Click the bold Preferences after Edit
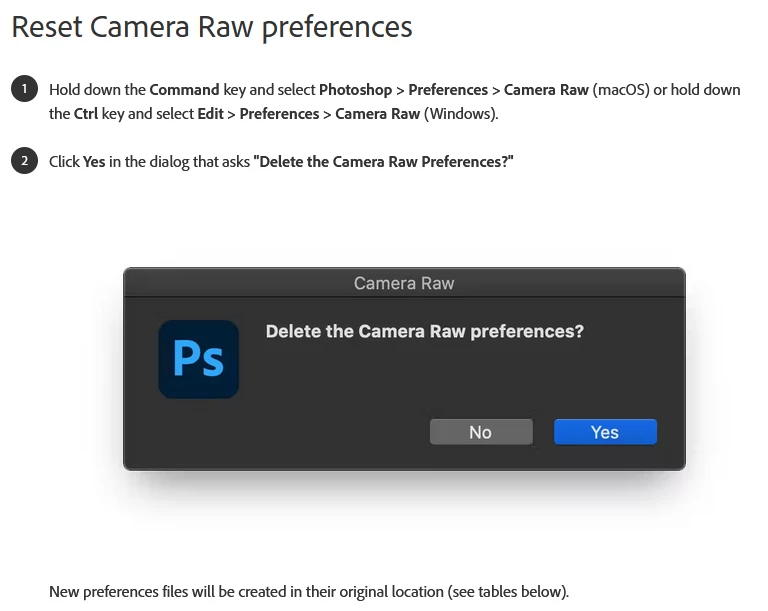 tap(279, 114)
